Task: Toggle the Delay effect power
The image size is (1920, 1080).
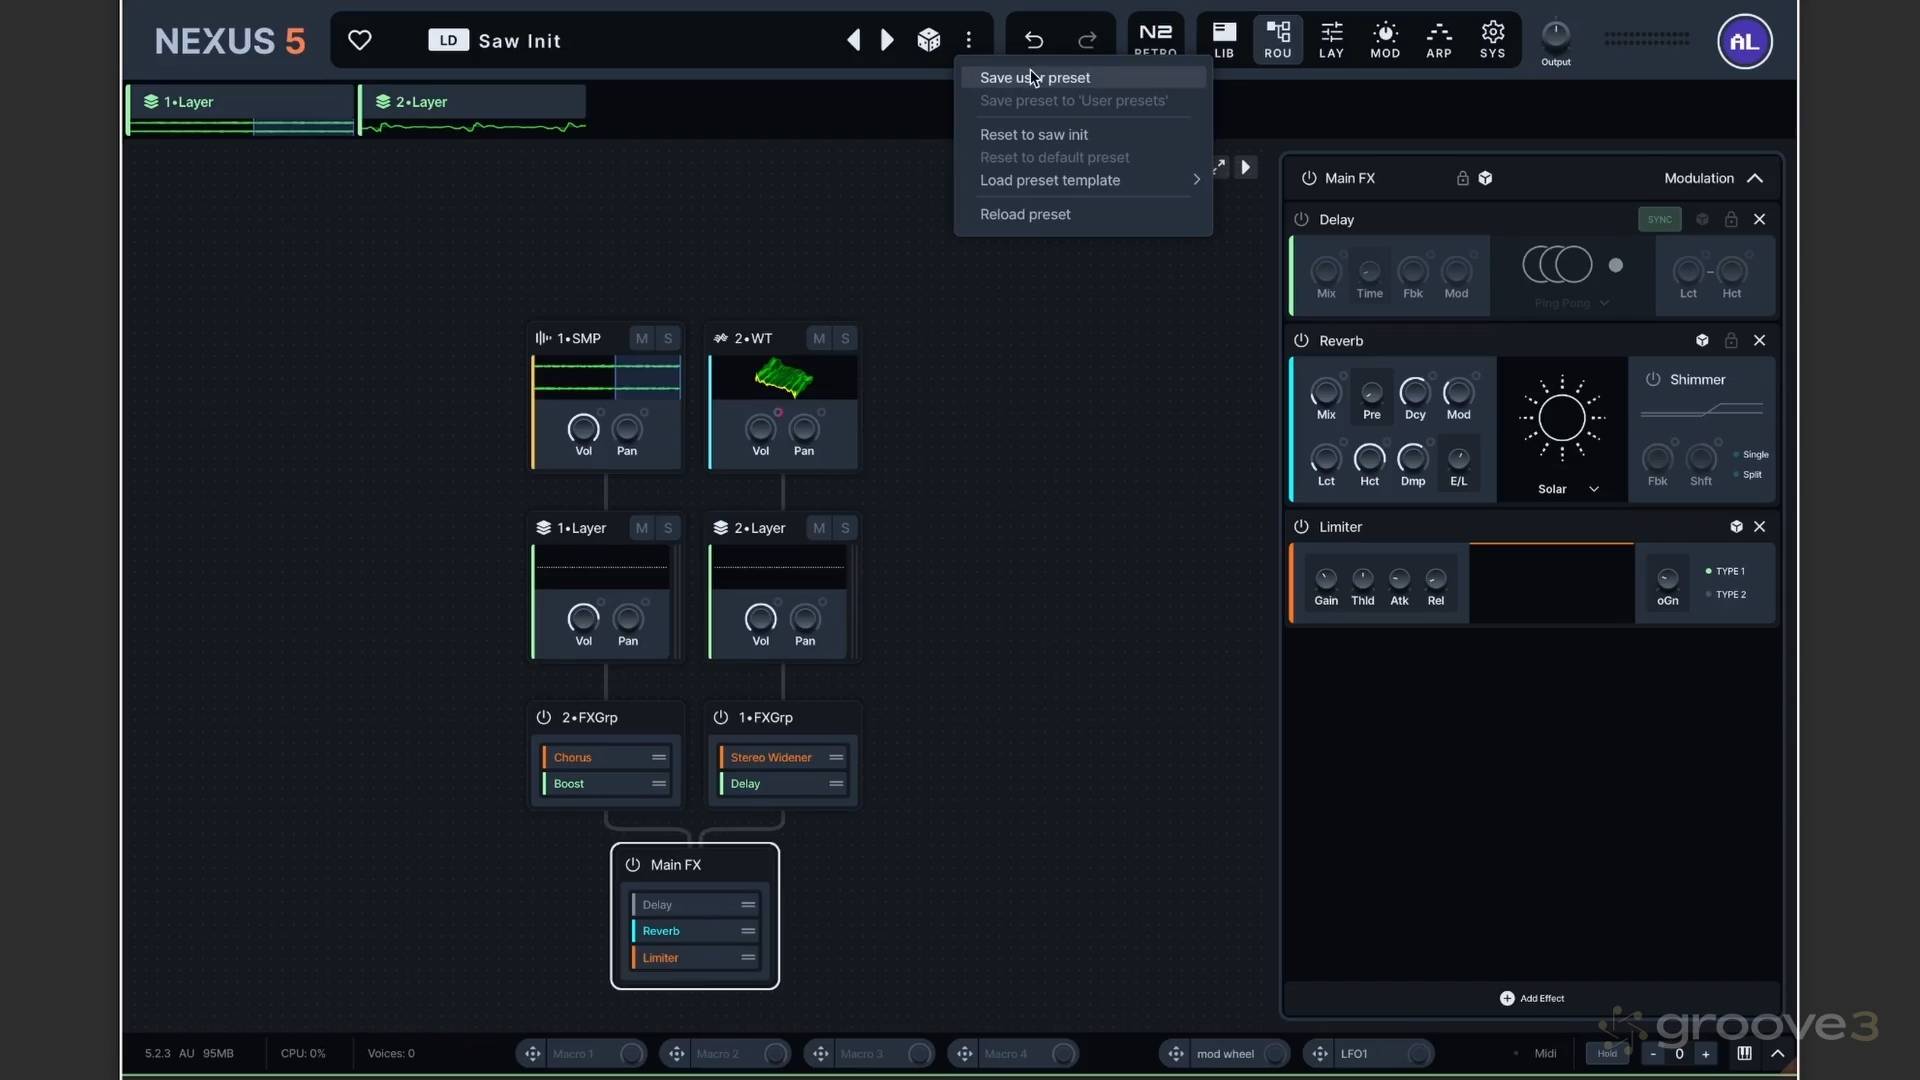Action: point(1301,219)
